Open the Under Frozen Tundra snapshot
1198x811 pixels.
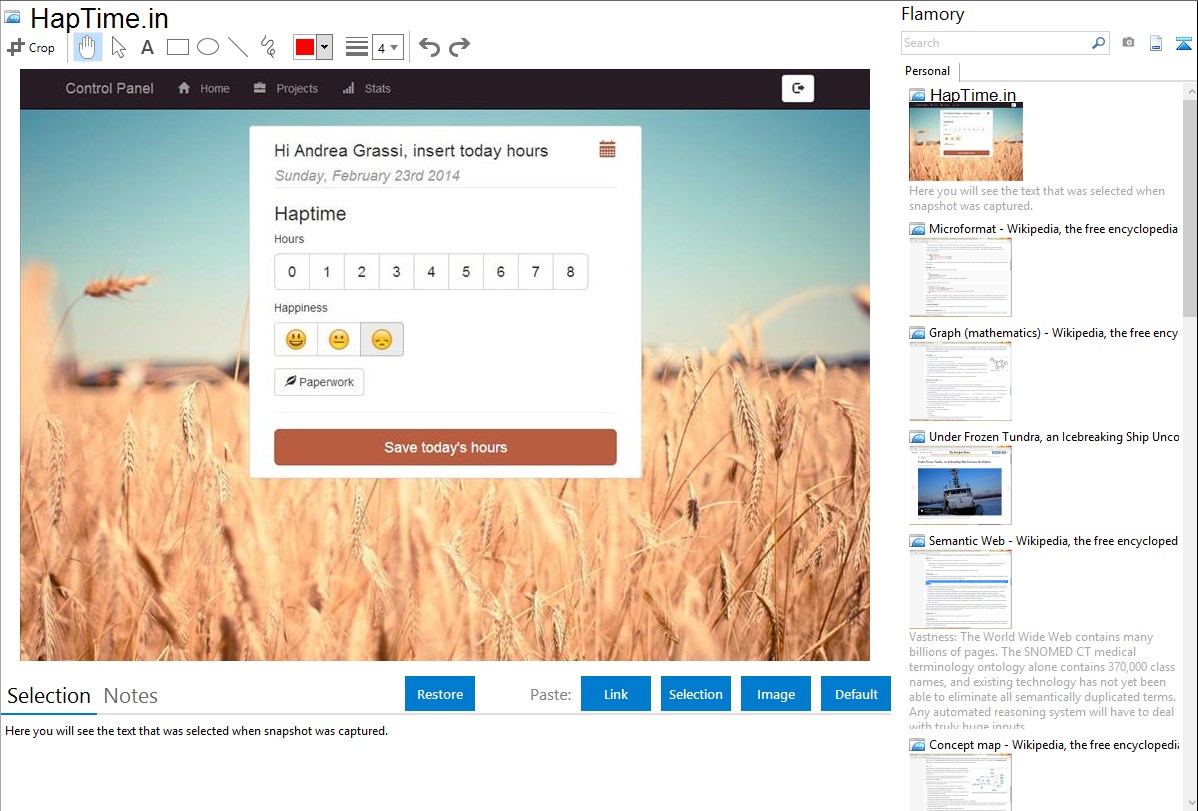point(960,485)
